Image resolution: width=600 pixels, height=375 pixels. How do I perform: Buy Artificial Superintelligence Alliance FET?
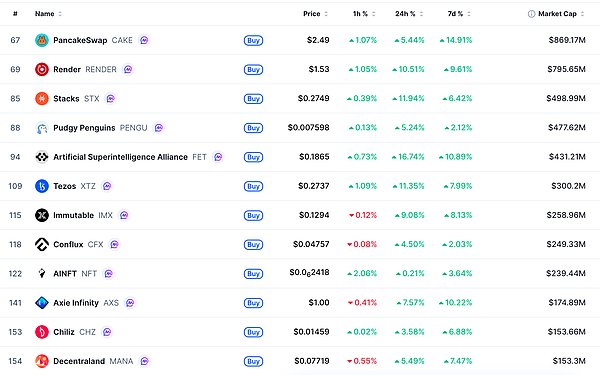[253, 157]
